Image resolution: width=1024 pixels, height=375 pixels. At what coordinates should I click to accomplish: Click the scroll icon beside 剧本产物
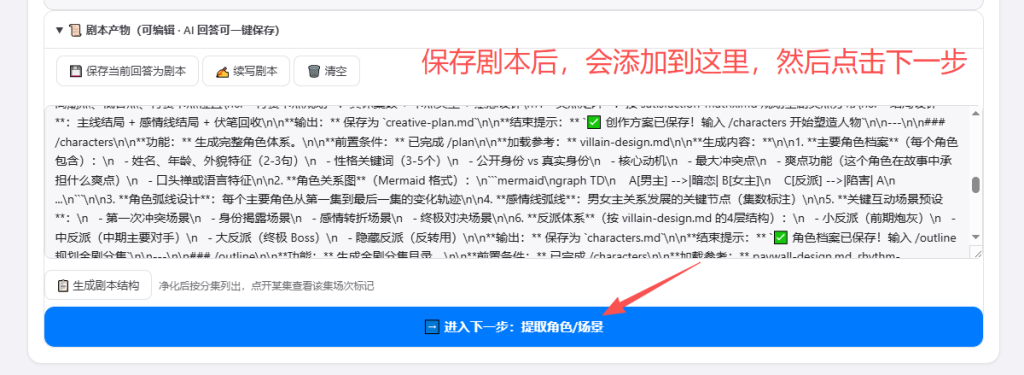click(74, 30)
